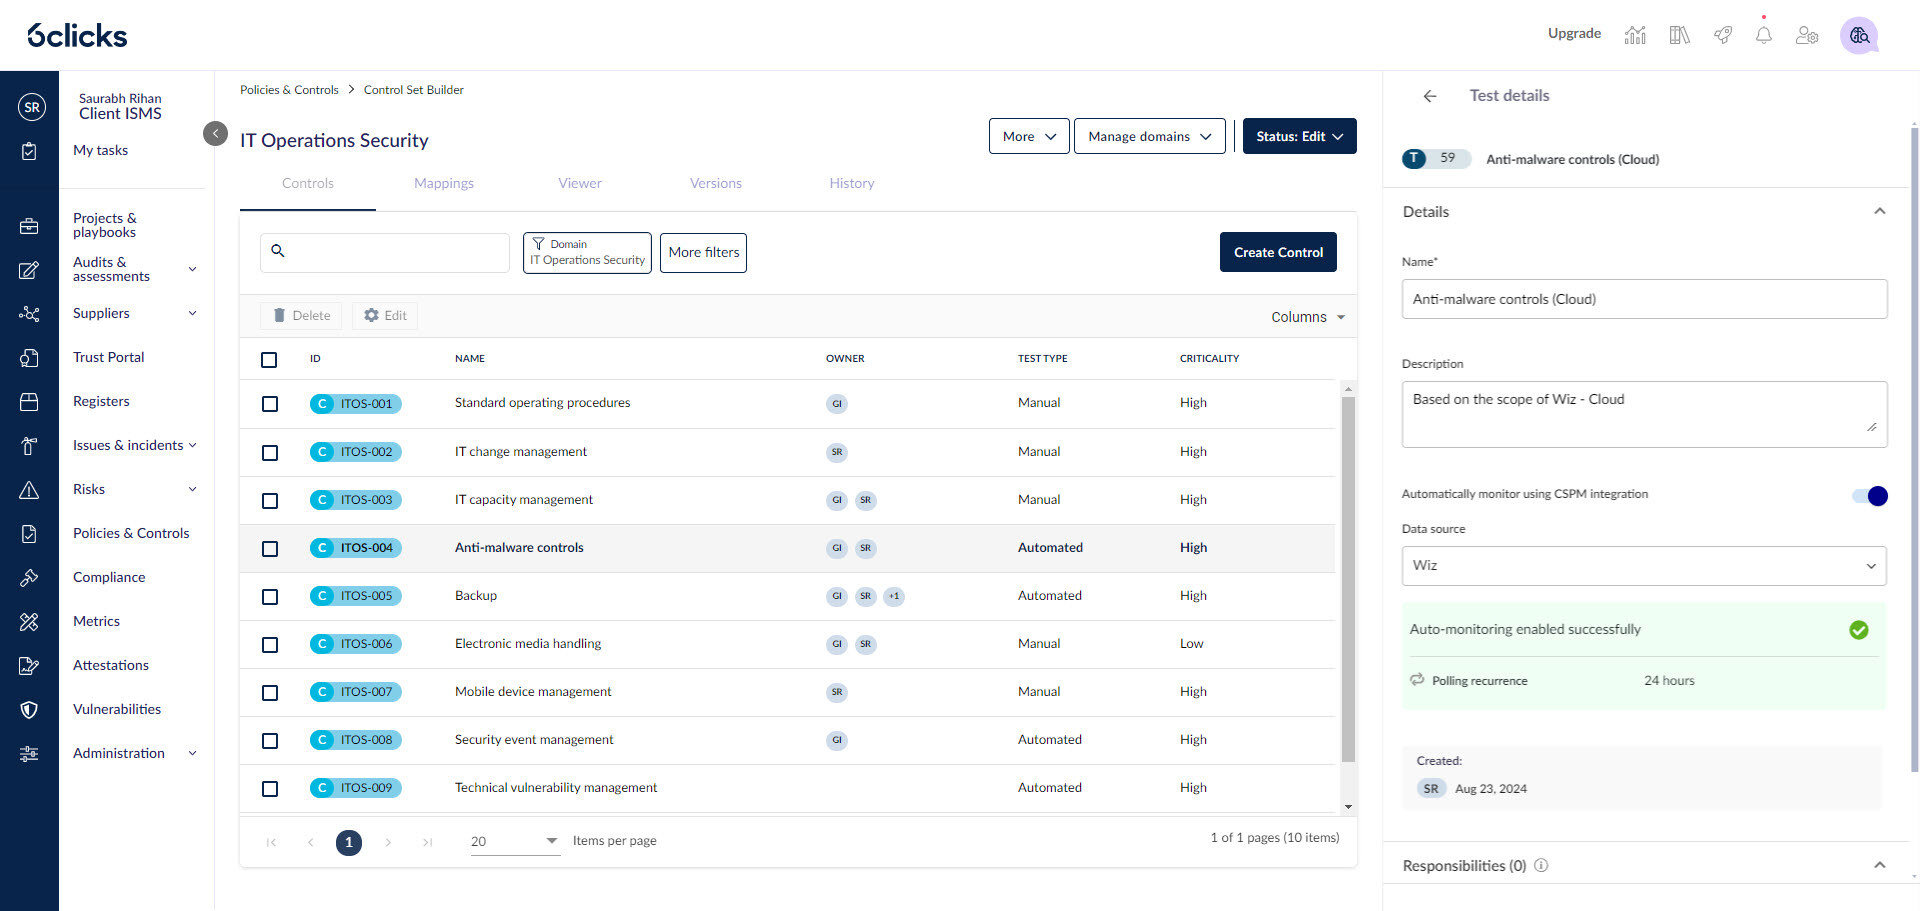Select the checkbox for Backup control ITOS-005
The width and height of the screenshot is (1920, 911).
point(270,597)
